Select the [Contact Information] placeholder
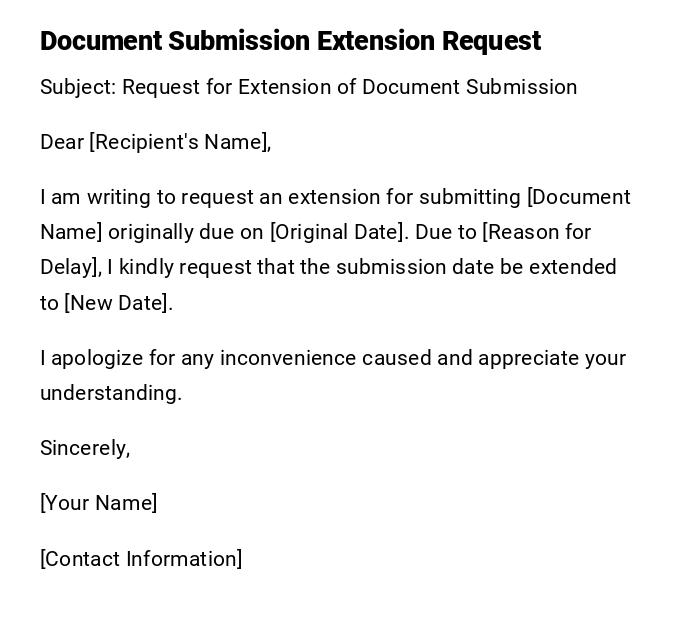Screen dimensions: 700x621 click(x=141, y=559)
